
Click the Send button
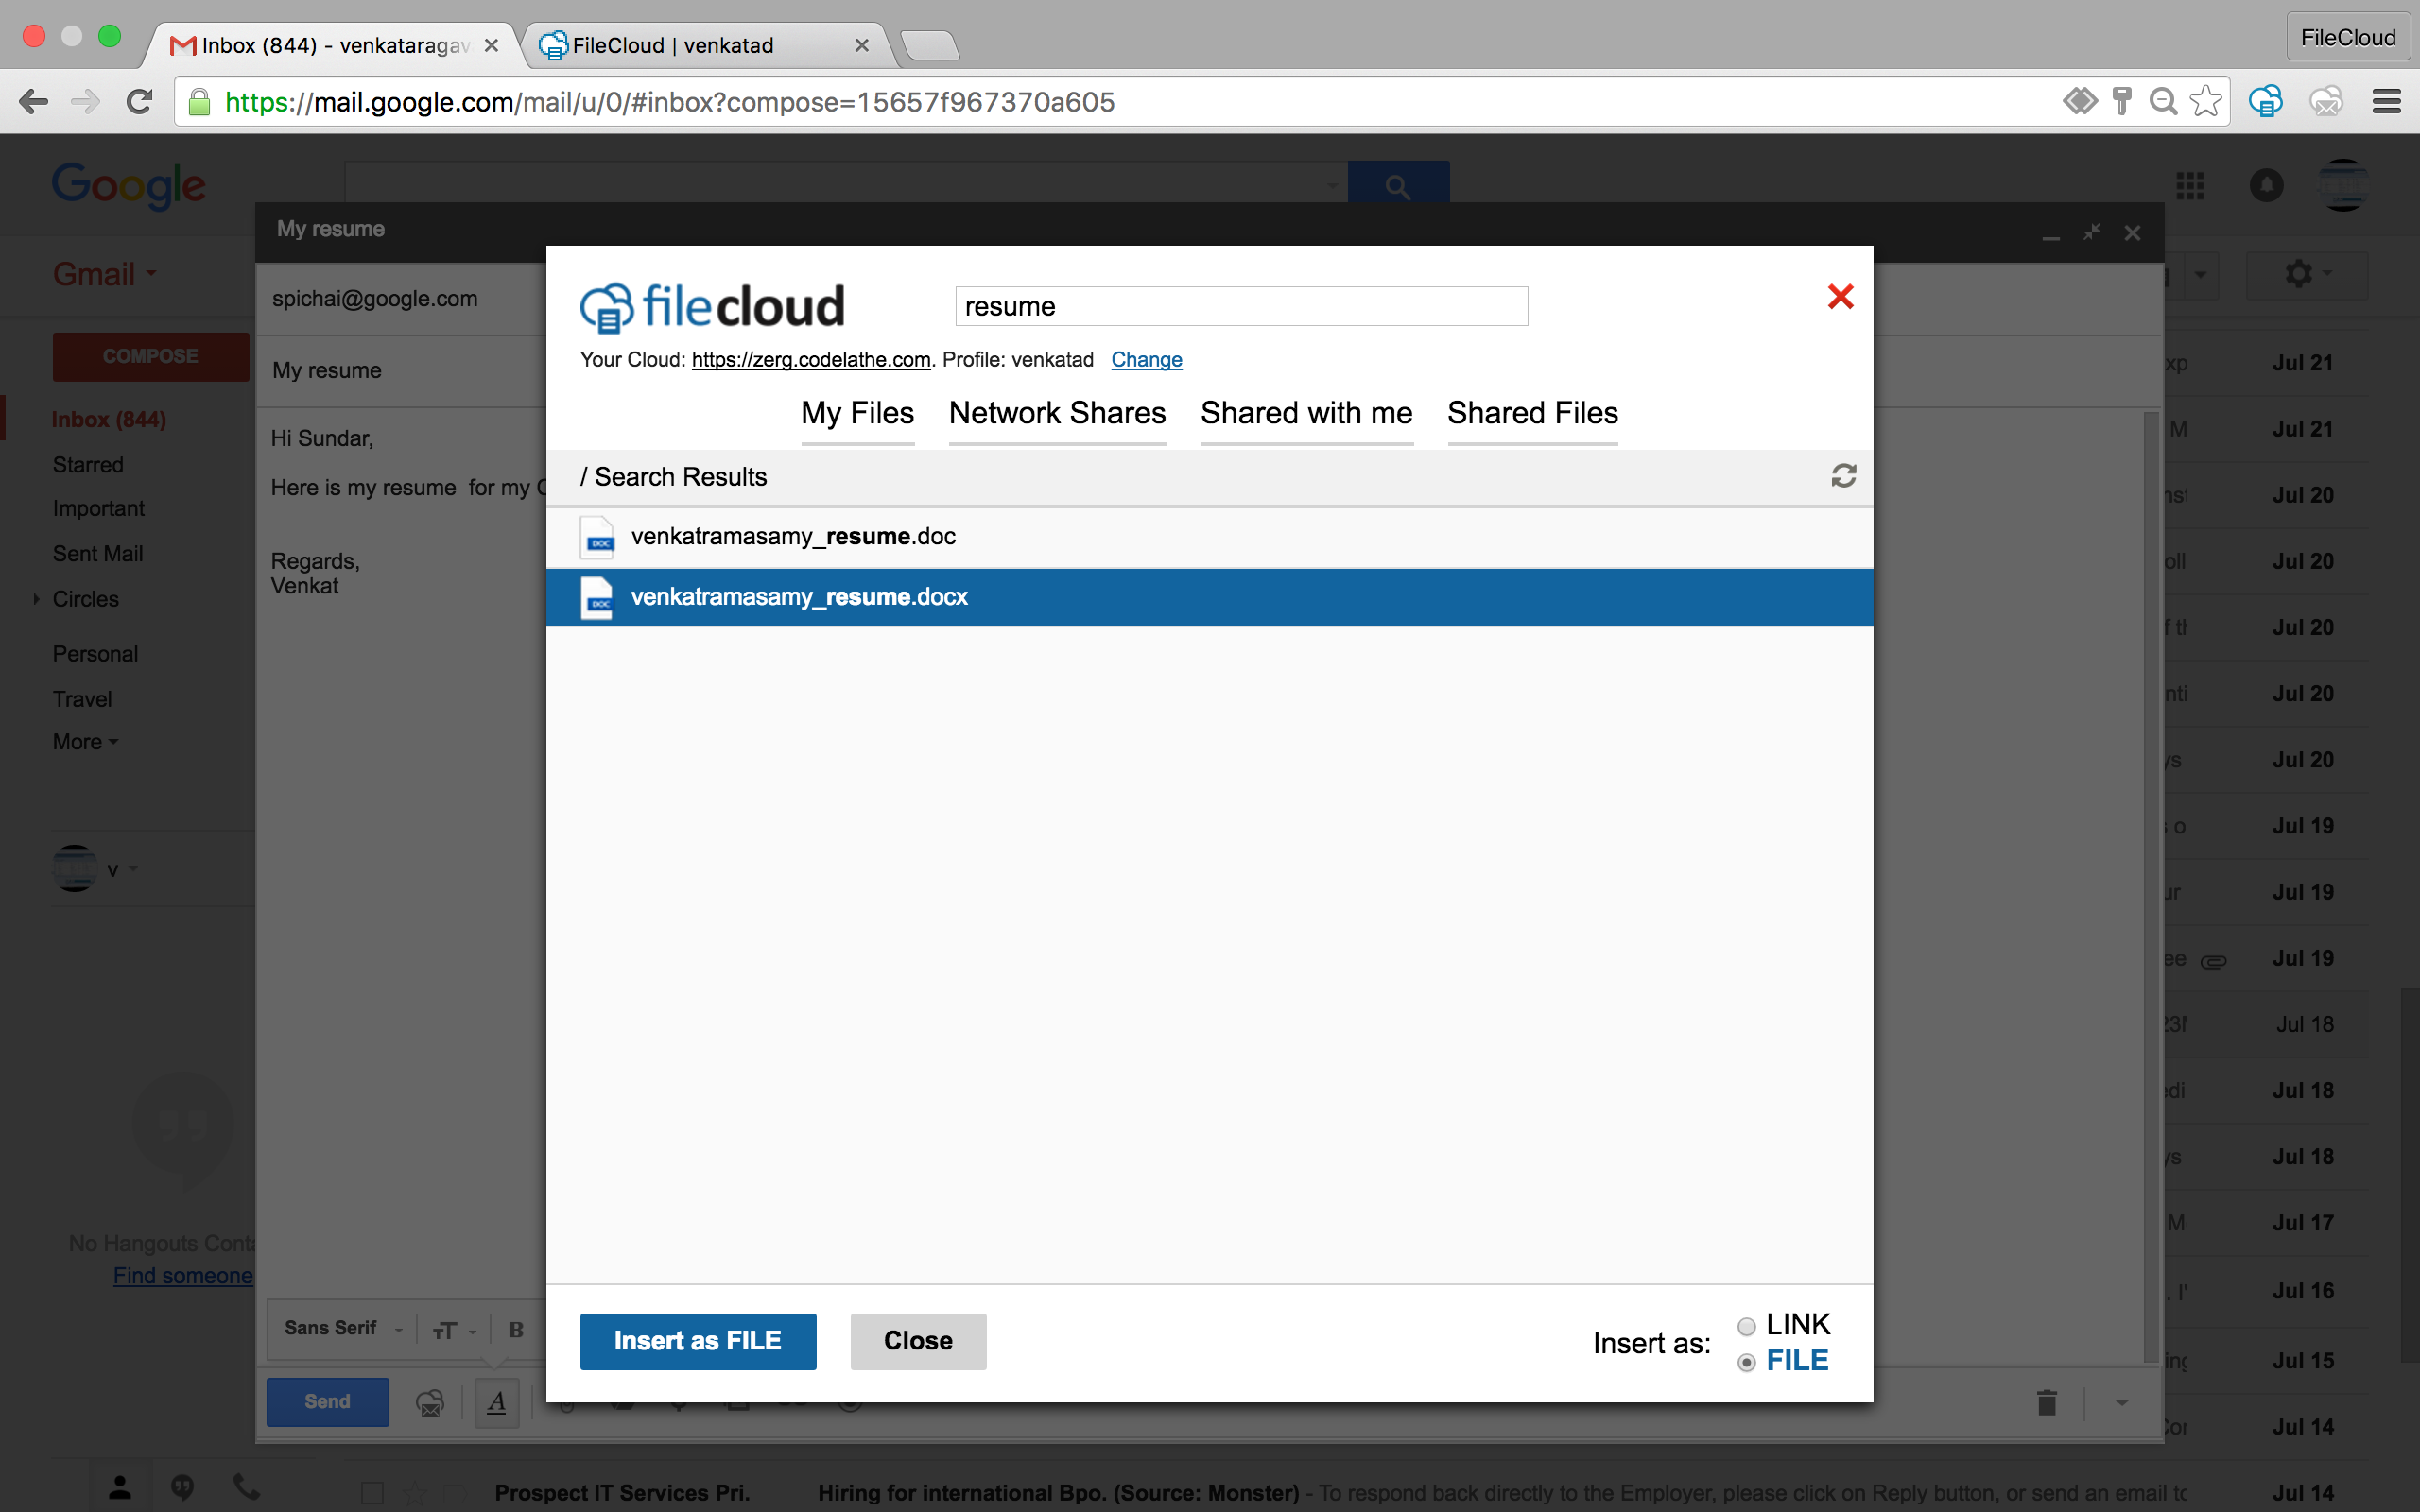click(x=327, y=1402)
